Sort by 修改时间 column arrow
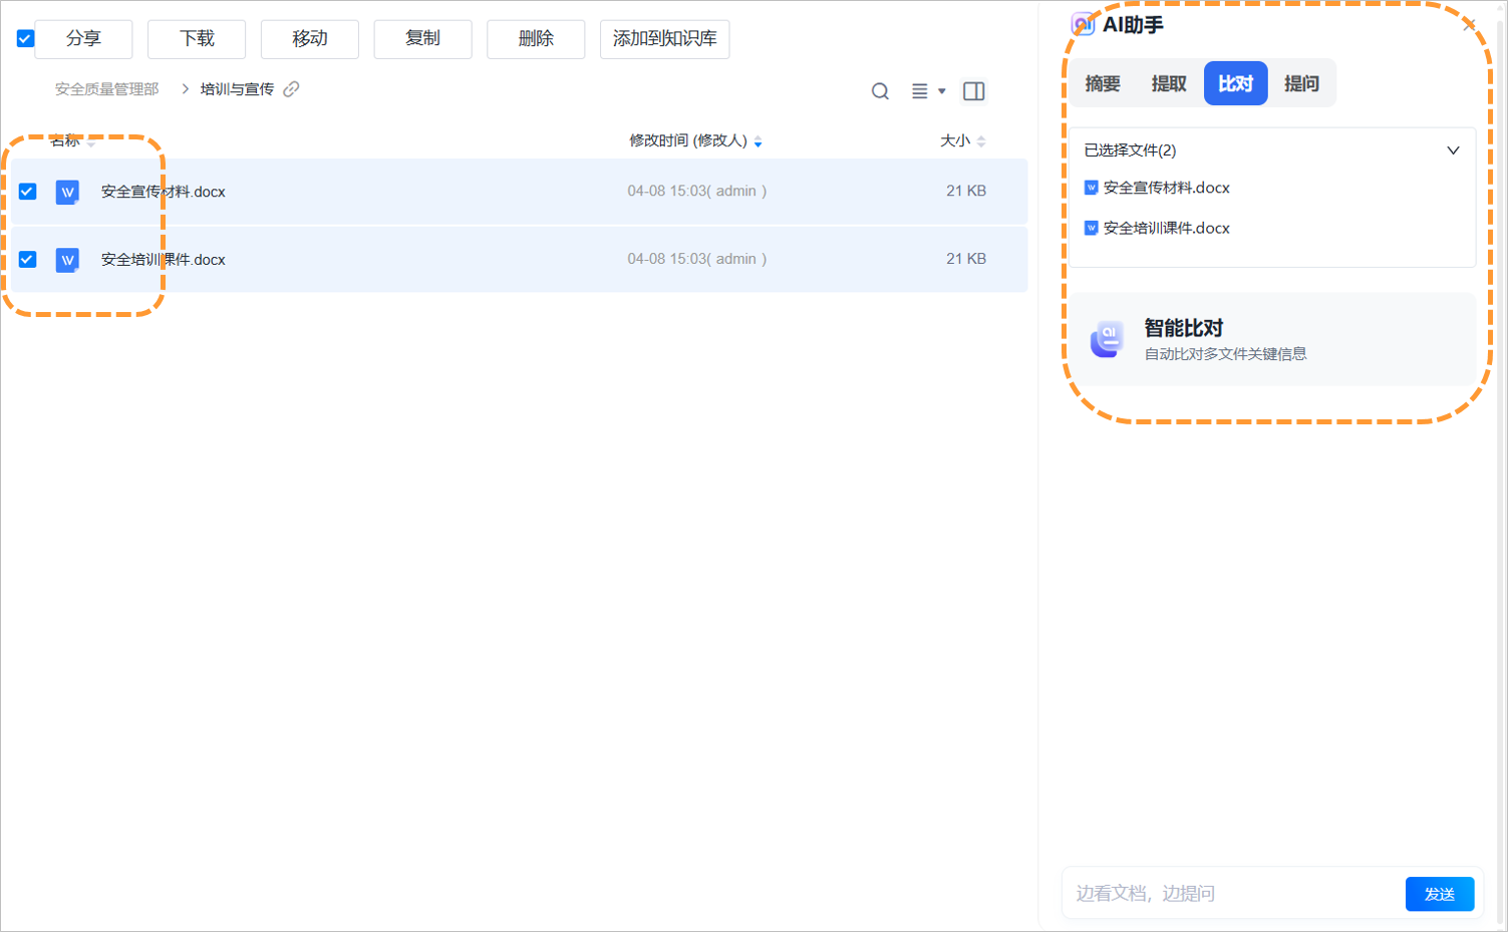This screenshot has height=932, width=1508. tap(758, 142)
